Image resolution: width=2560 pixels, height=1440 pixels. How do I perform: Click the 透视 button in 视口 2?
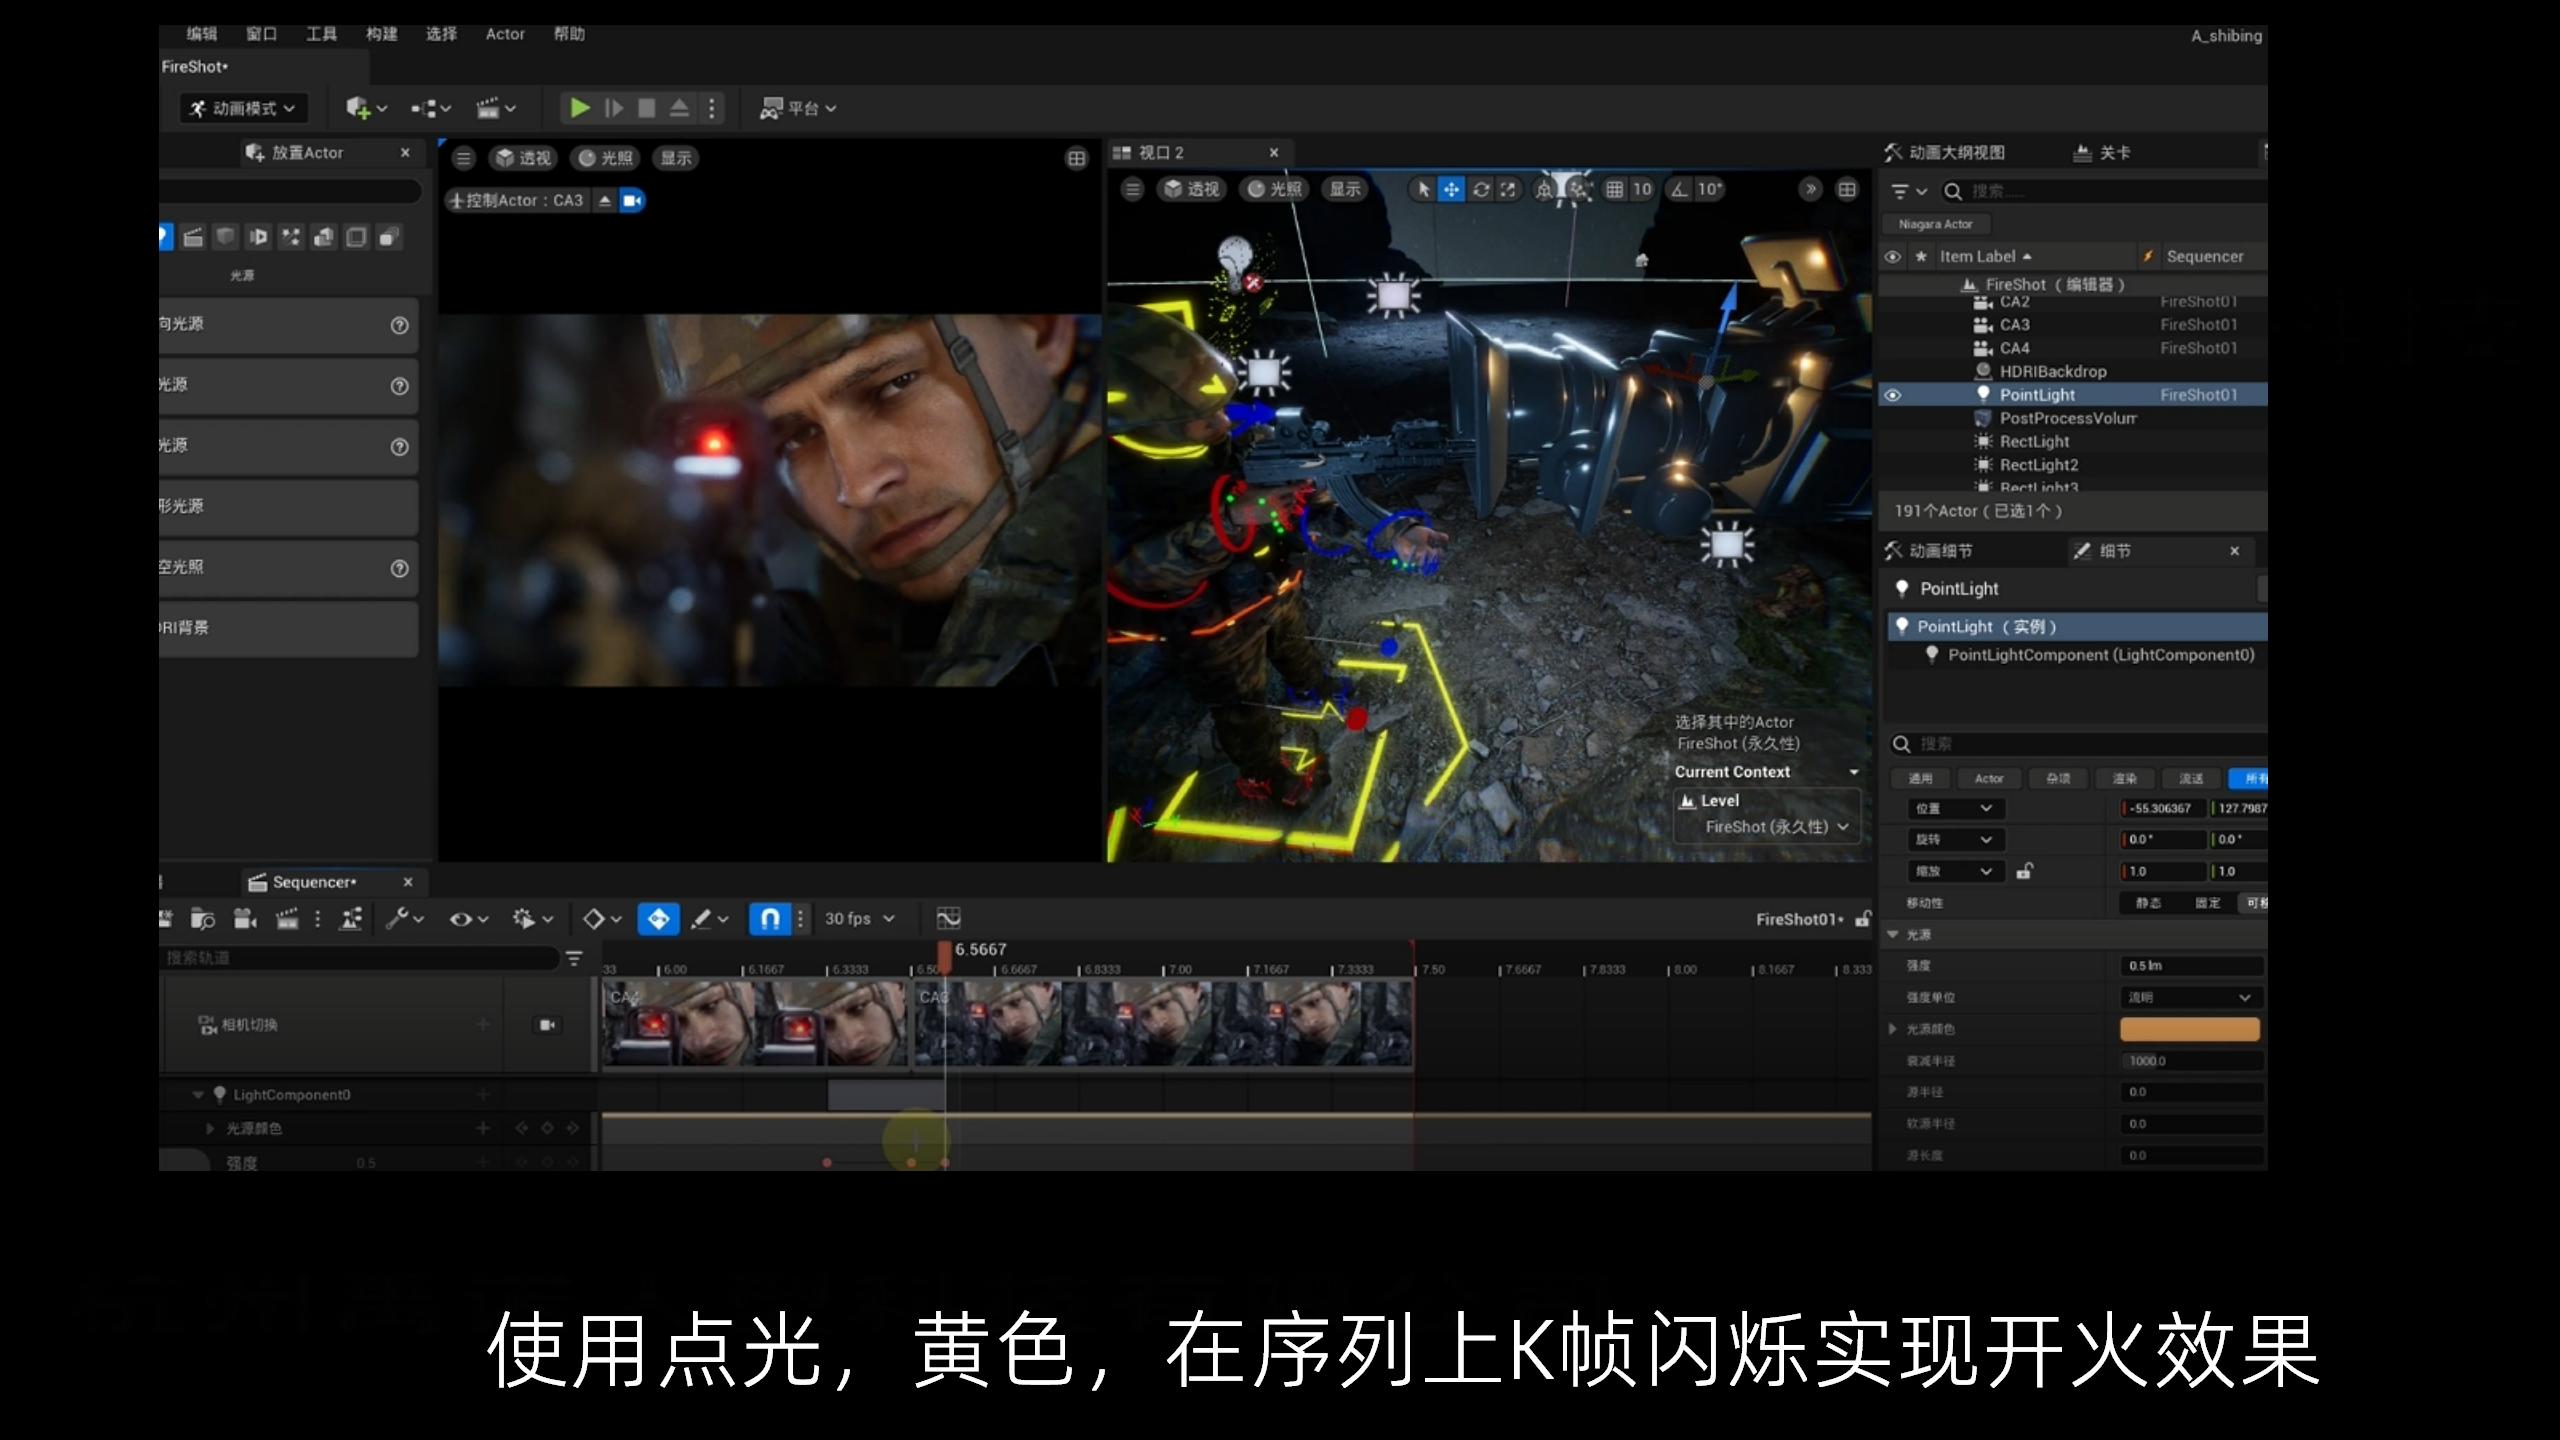coord(1192,189)
